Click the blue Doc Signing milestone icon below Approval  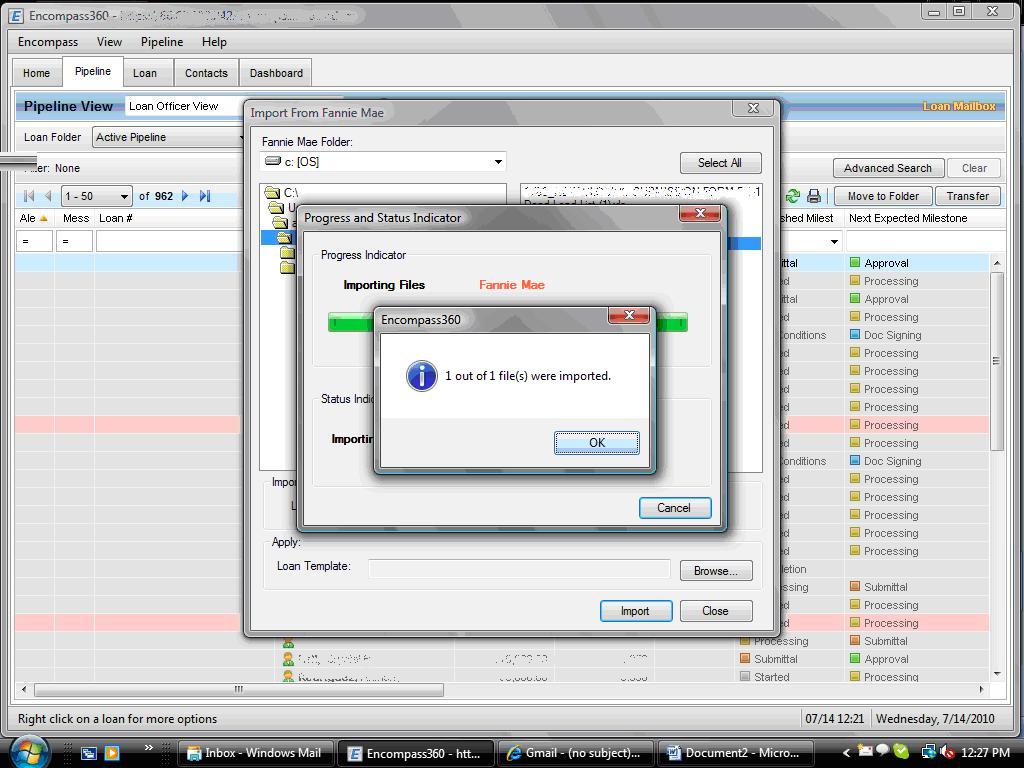click(x=855, y=334)
